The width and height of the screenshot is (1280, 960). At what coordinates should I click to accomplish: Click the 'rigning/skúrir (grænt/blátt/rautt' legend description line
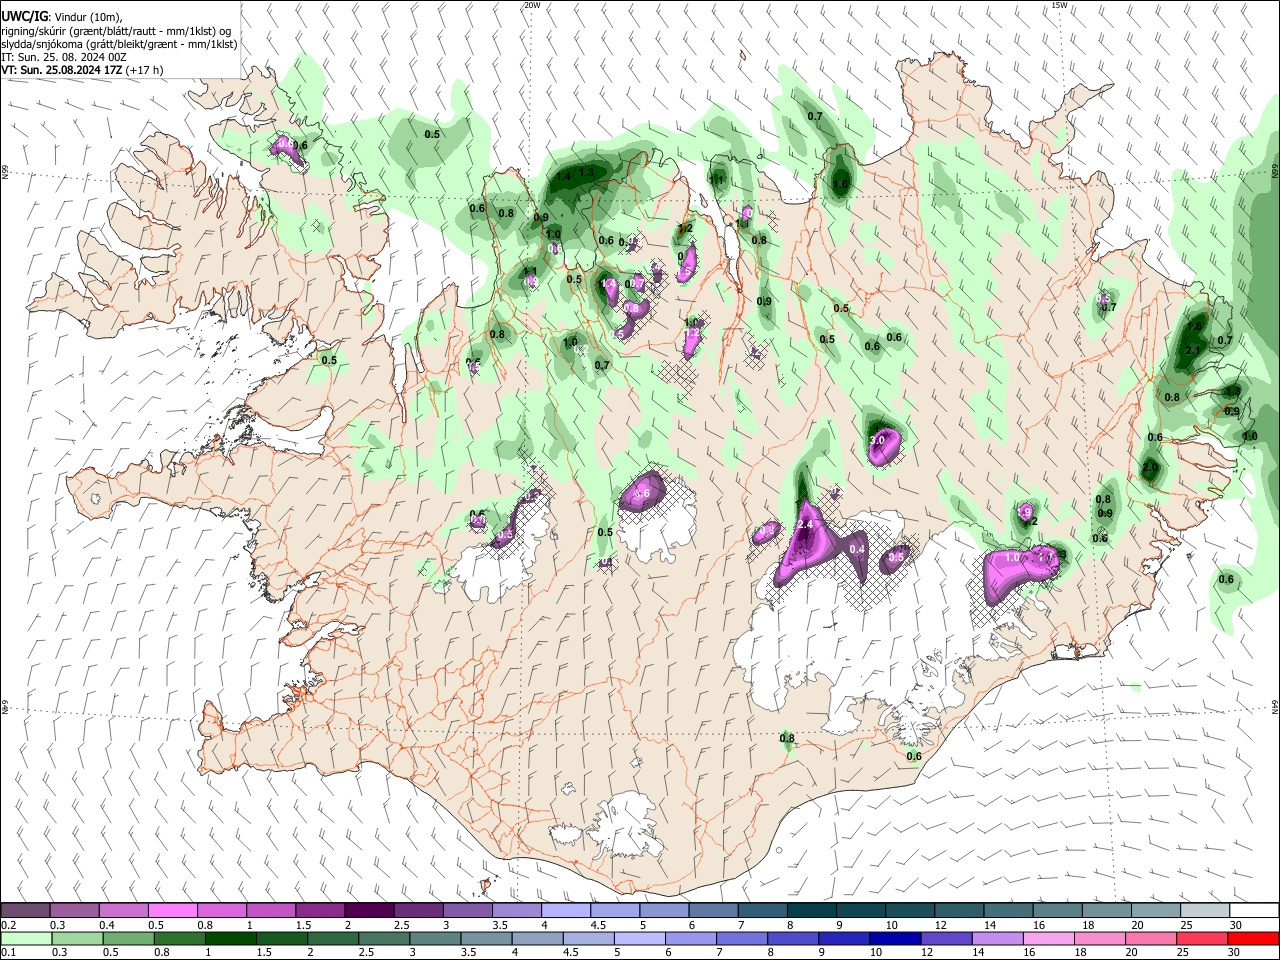click(x=116, y=31)
